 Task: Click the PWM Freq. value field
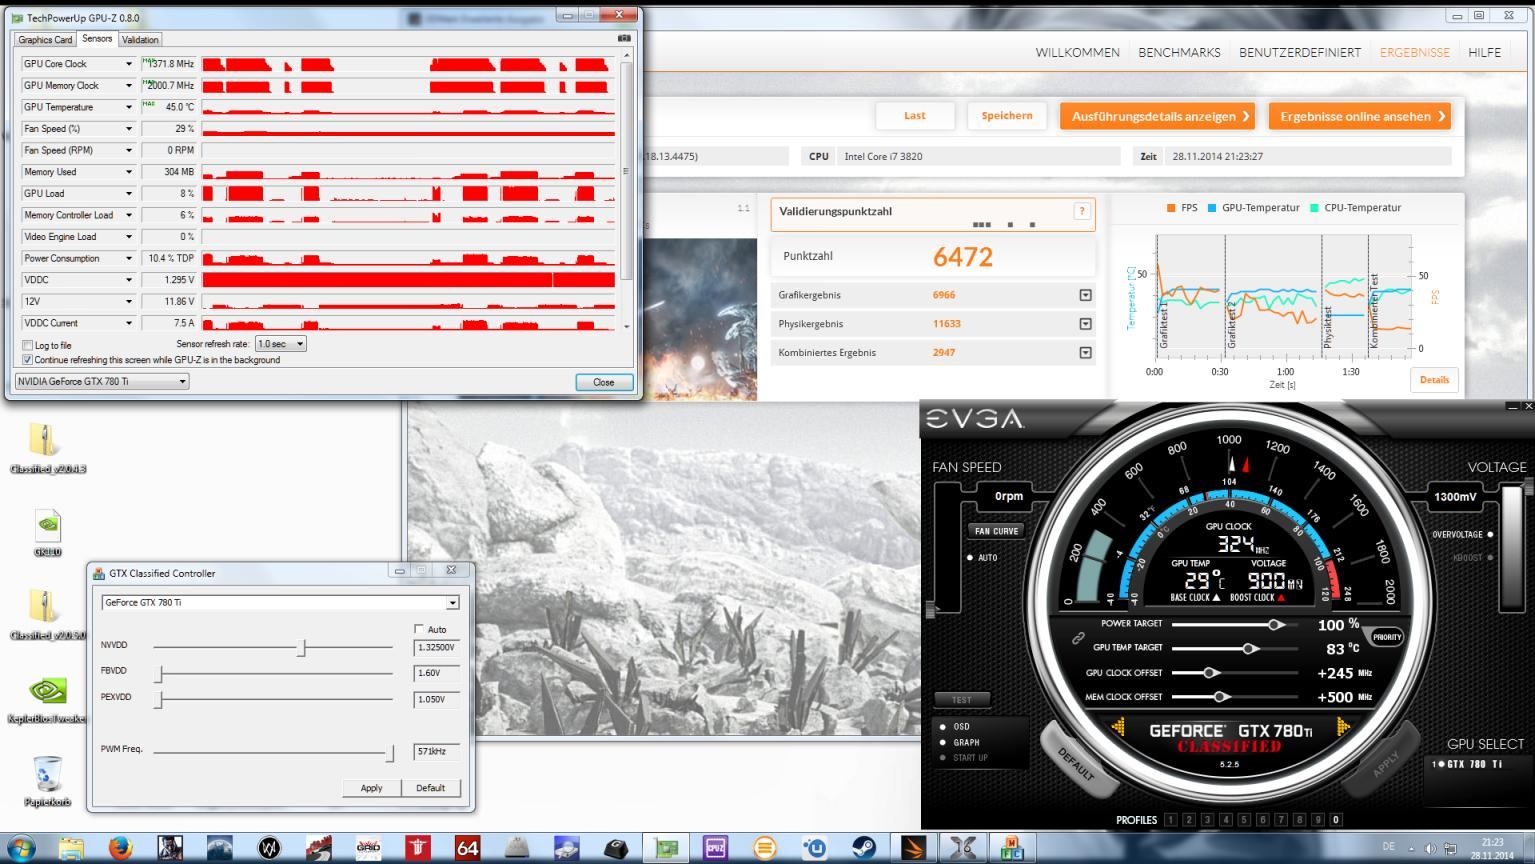436,751
